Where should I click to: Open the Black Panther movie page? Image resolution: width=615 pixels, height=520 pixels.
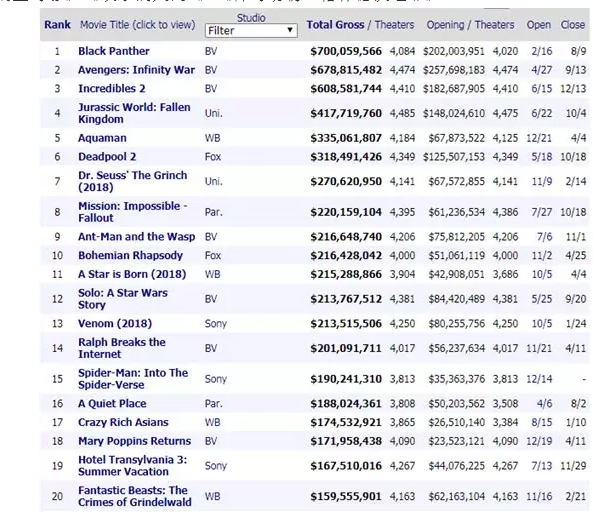pos(114,51)
